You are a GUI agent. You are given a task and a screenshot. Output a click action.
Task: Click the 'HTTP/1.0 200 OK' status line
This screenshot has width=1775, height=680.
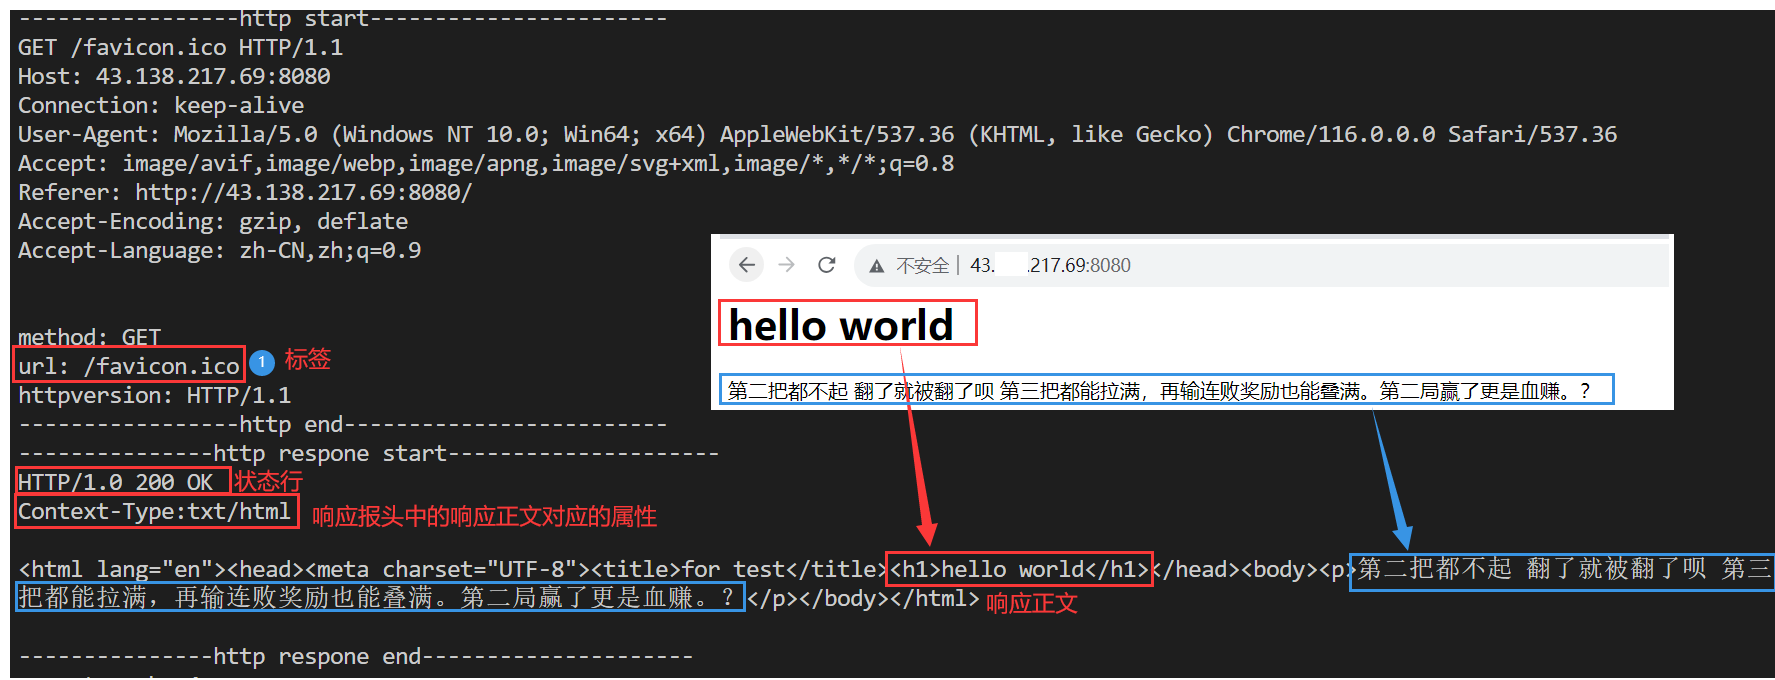click(115, 482)
